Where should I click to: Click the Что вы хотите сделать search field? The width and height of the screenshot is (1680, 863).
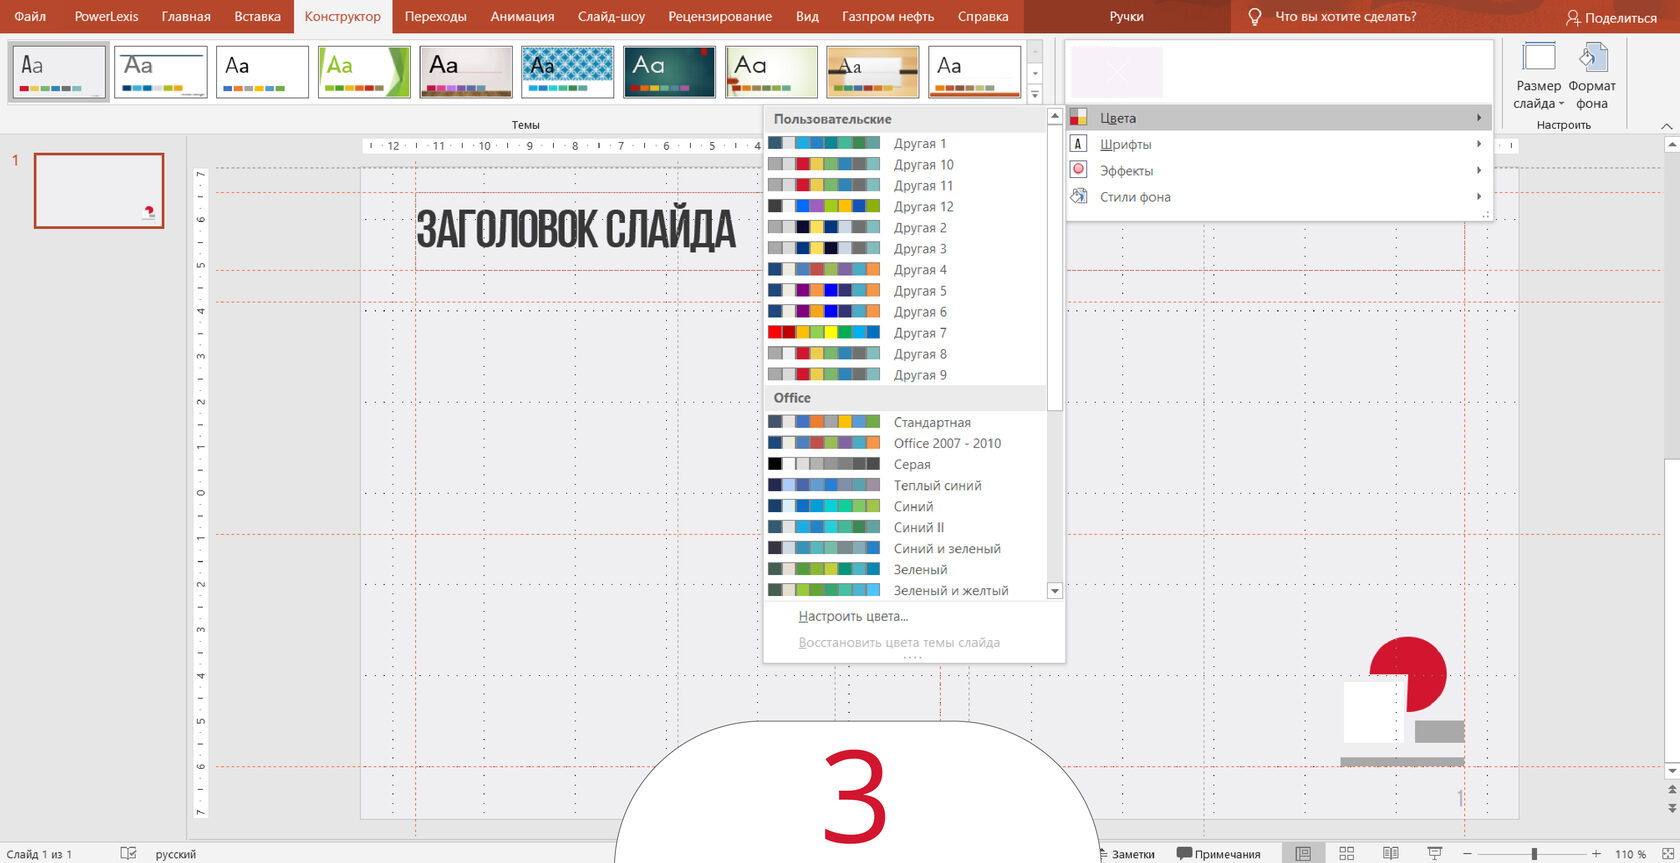(1345, 17)
